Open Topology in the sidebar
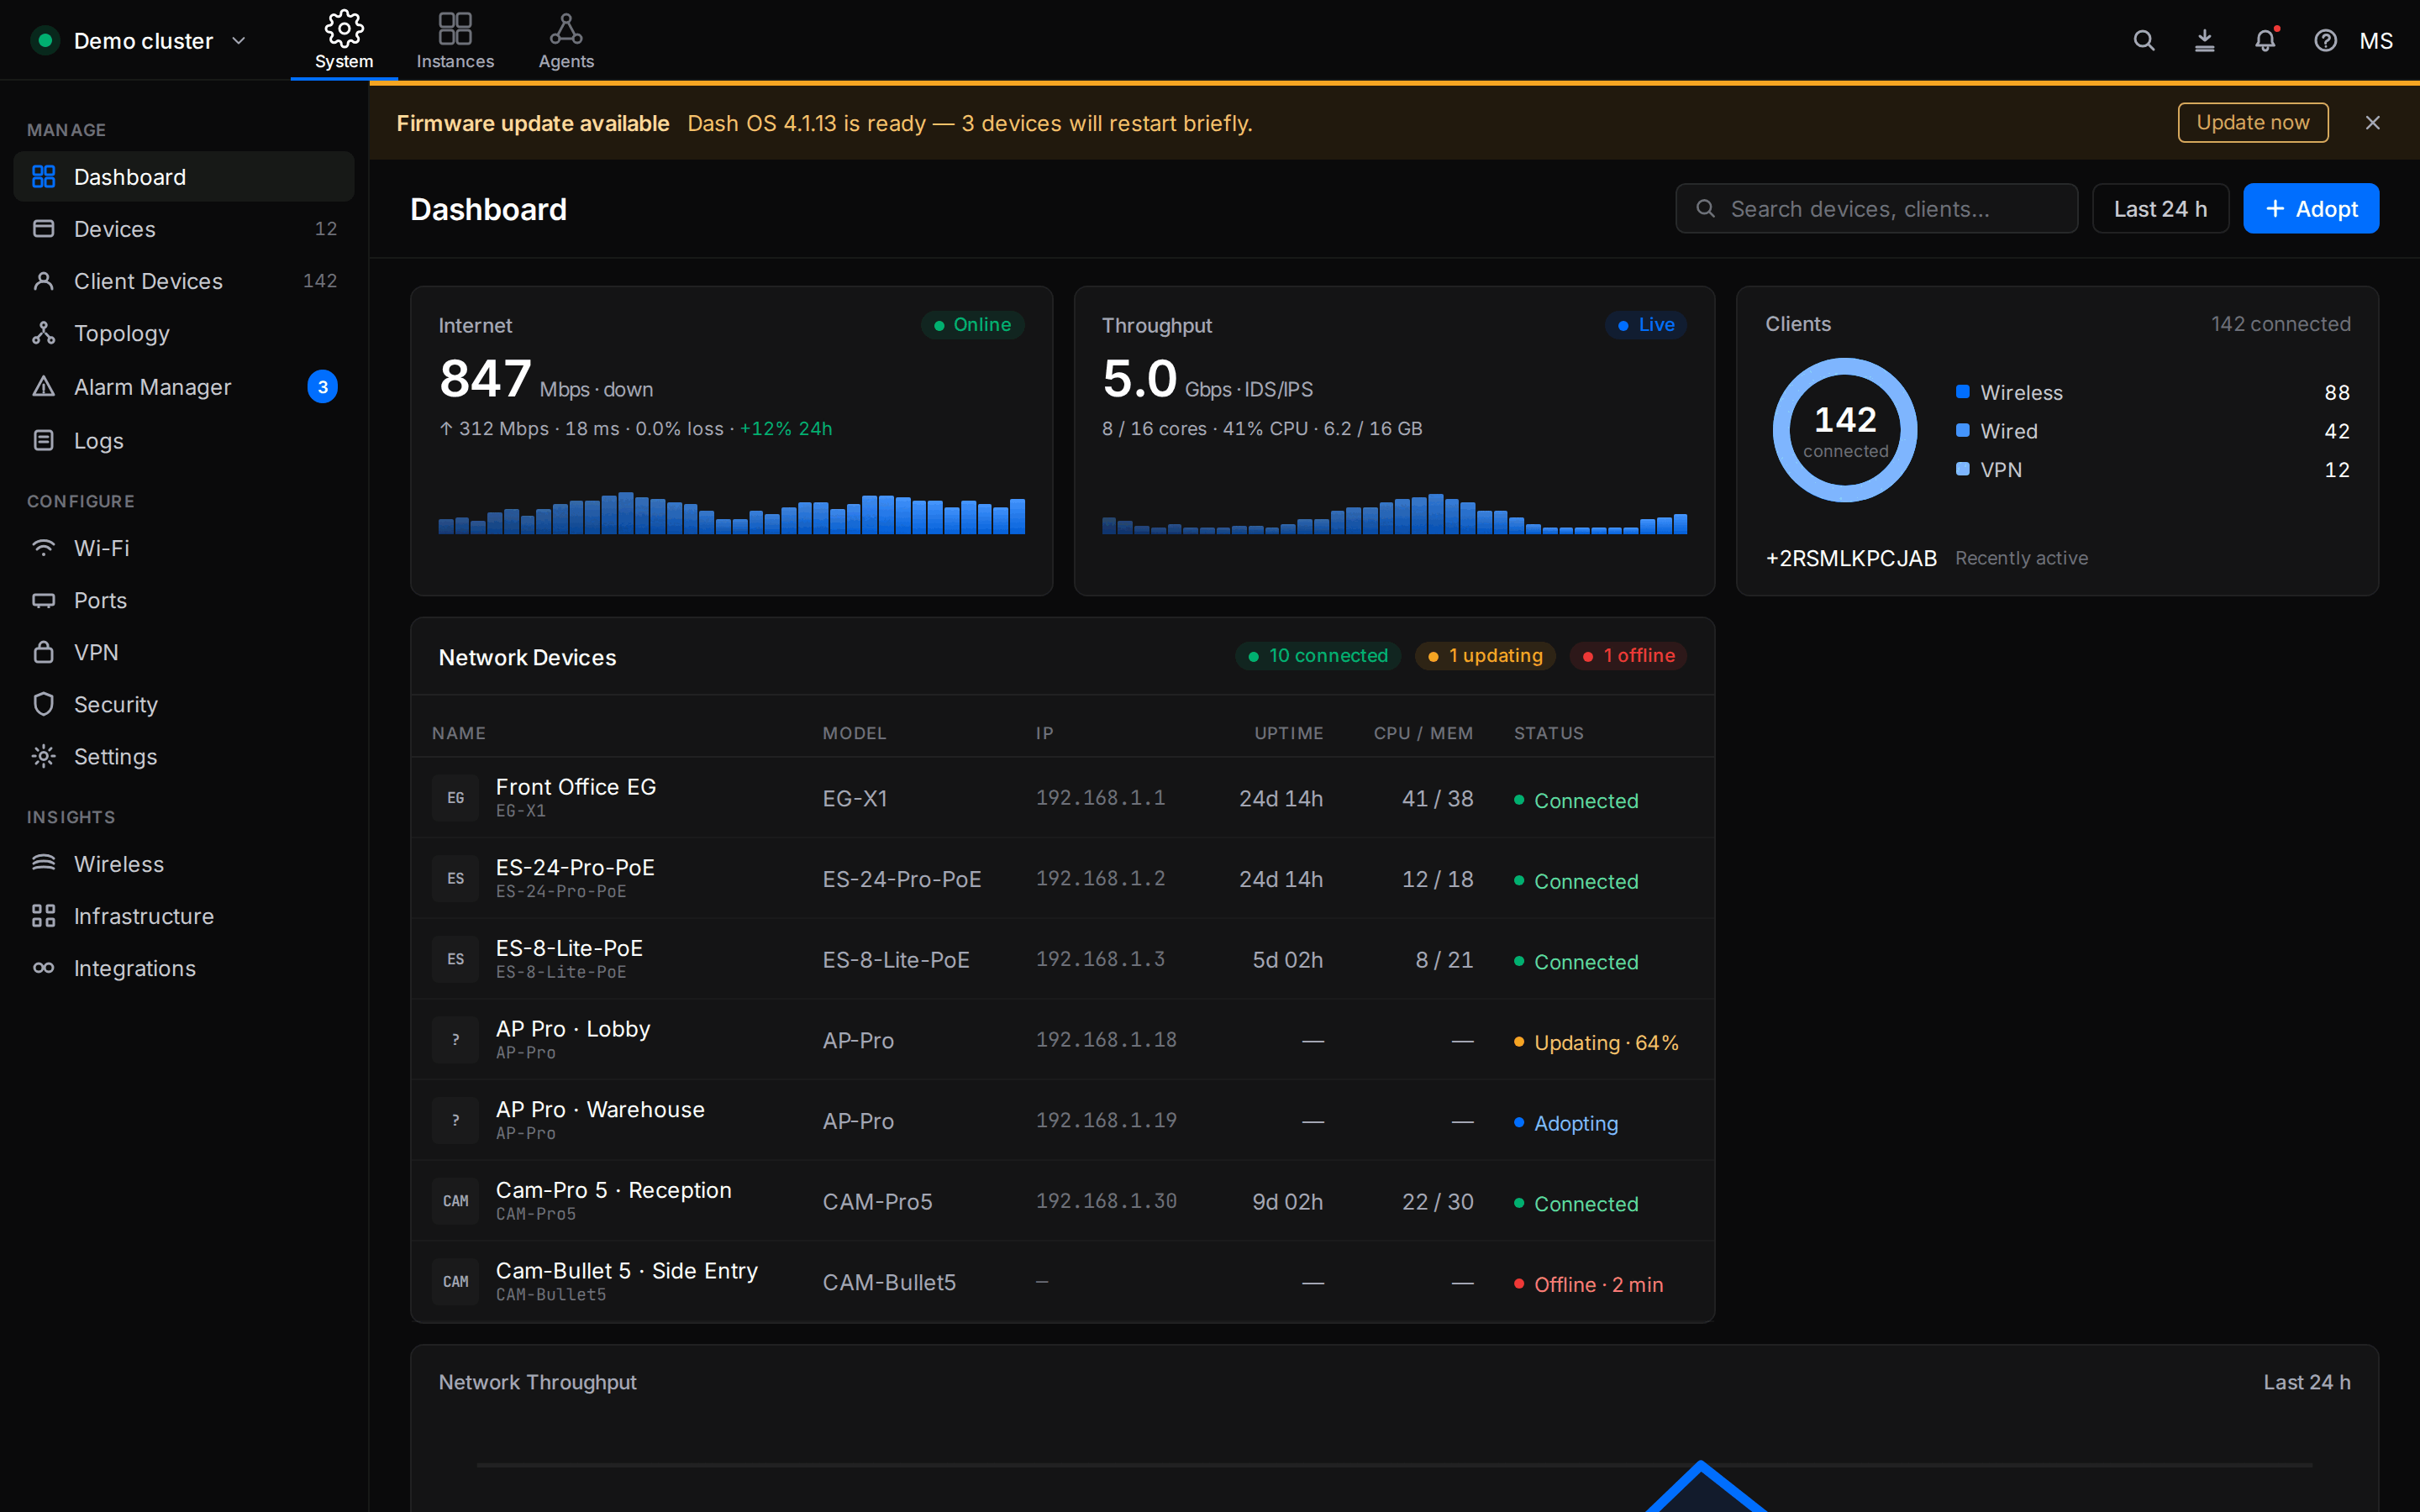The width and height of the screenshot is (2420, 1512). (184, 333)
